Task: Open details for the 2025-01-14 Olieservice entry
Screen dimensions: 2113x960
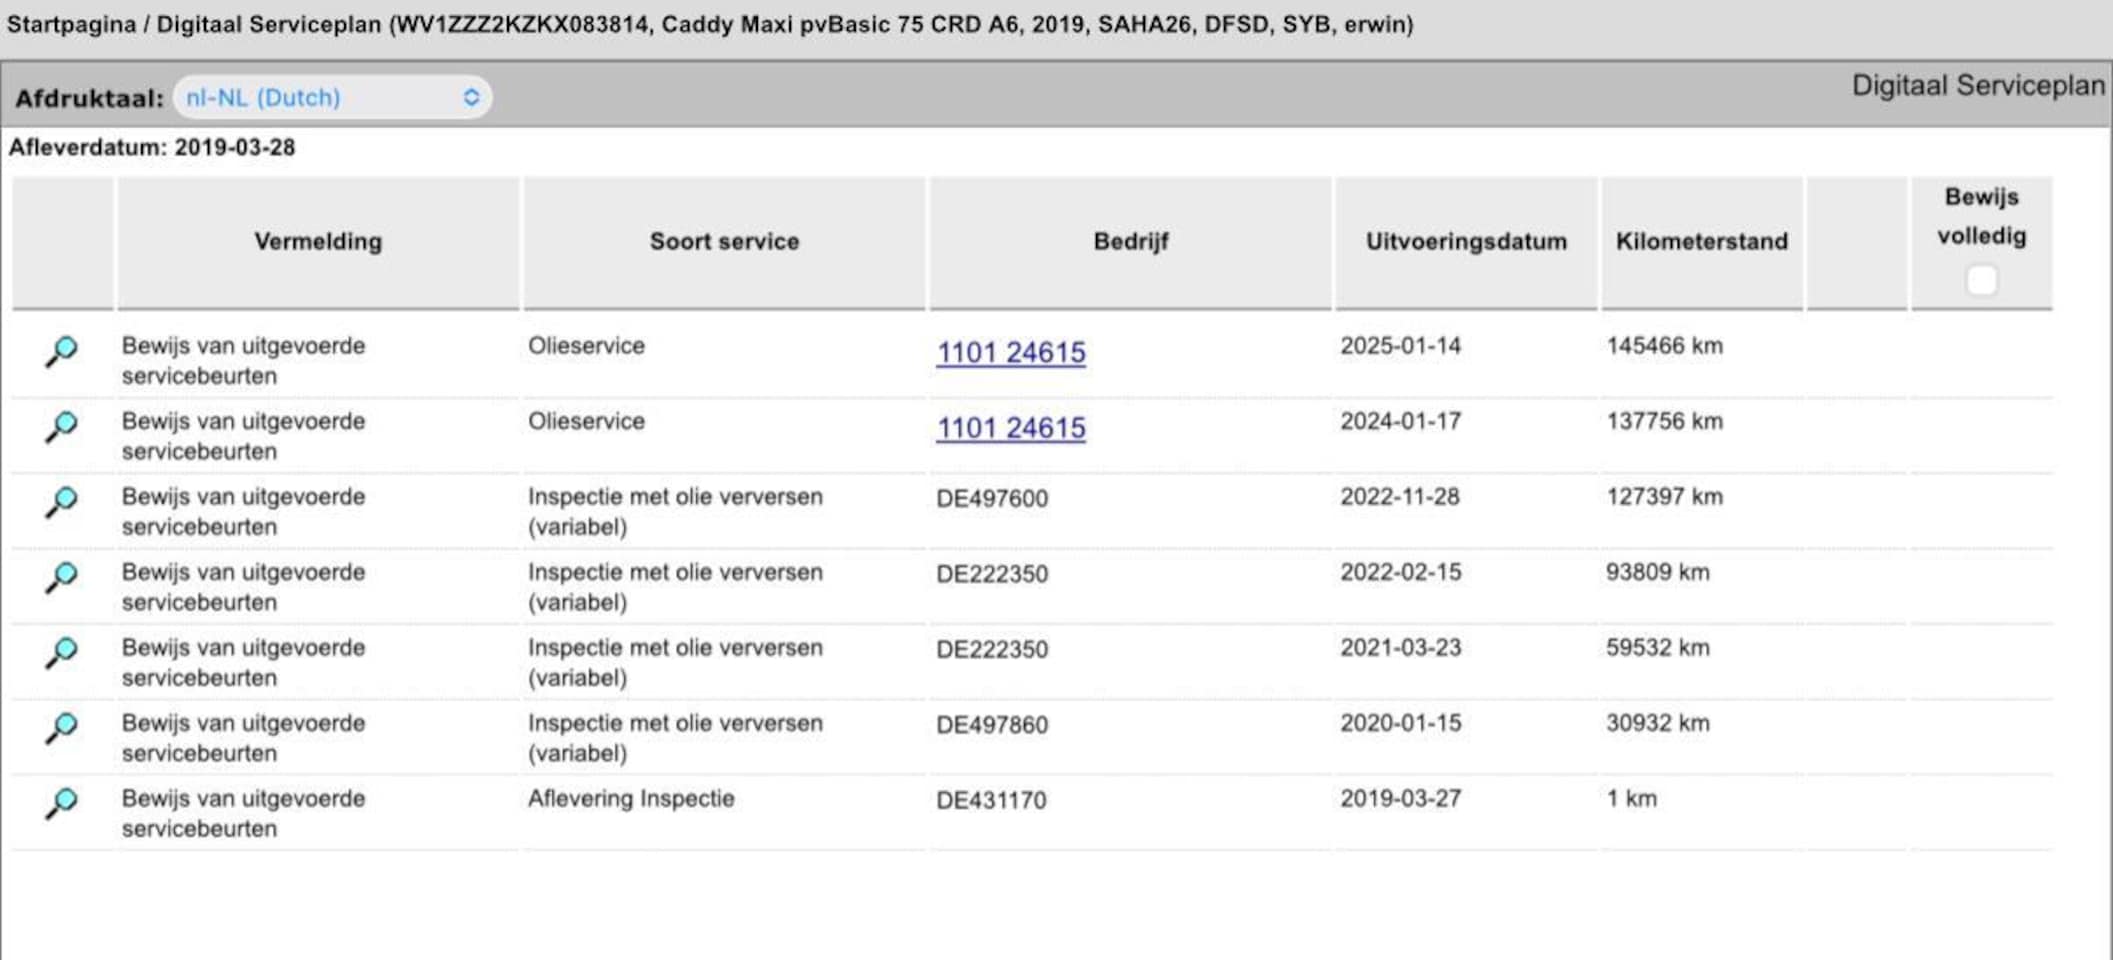Action: pos(61,352)
